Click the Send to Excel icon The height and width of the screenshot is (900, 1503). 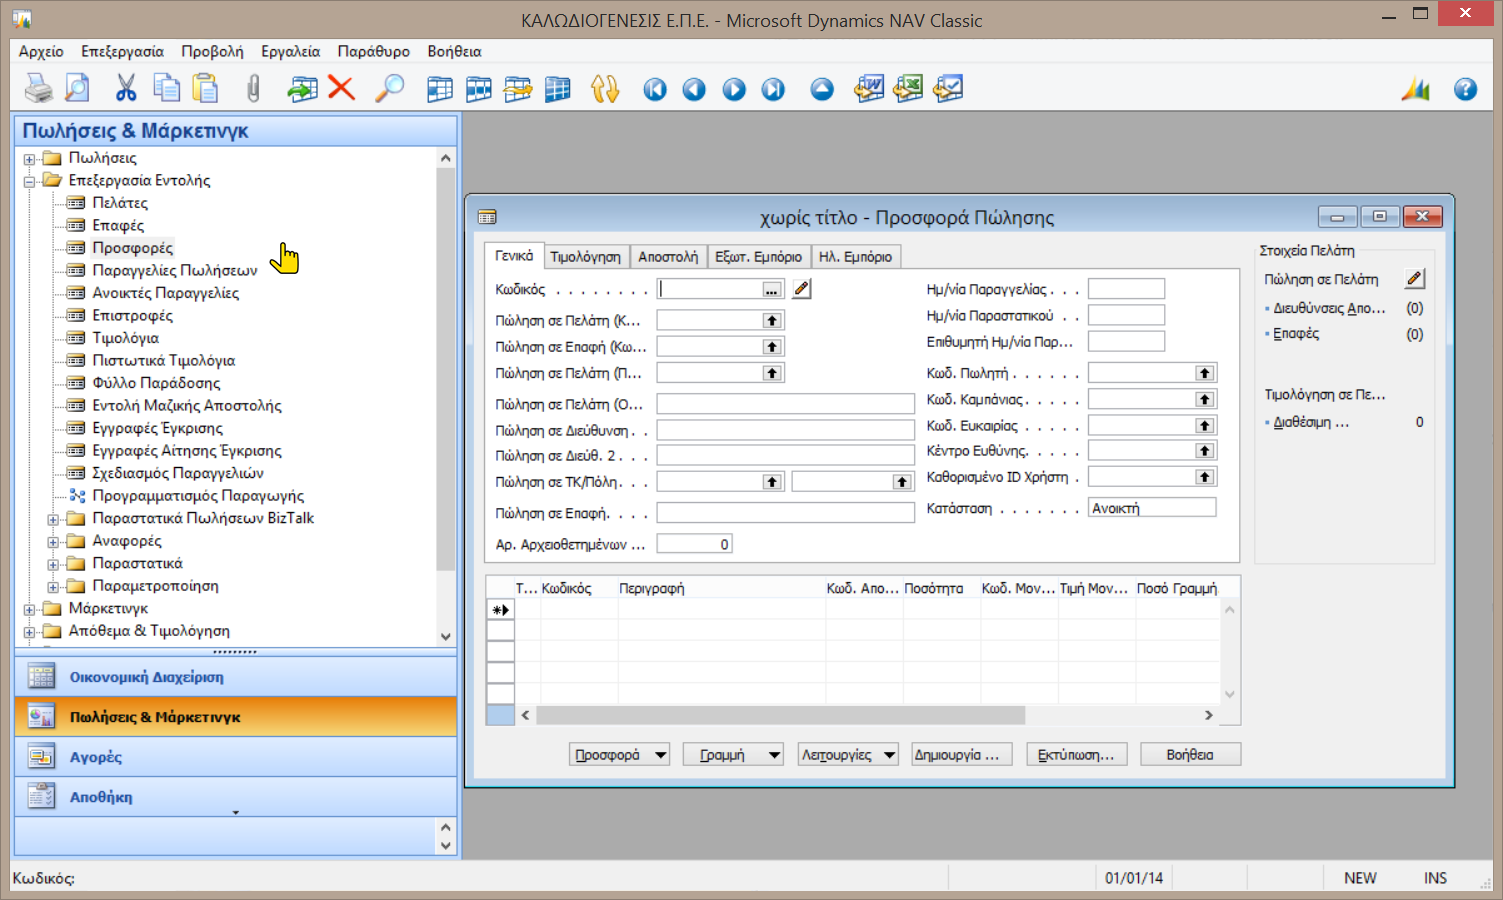[908, 89]
